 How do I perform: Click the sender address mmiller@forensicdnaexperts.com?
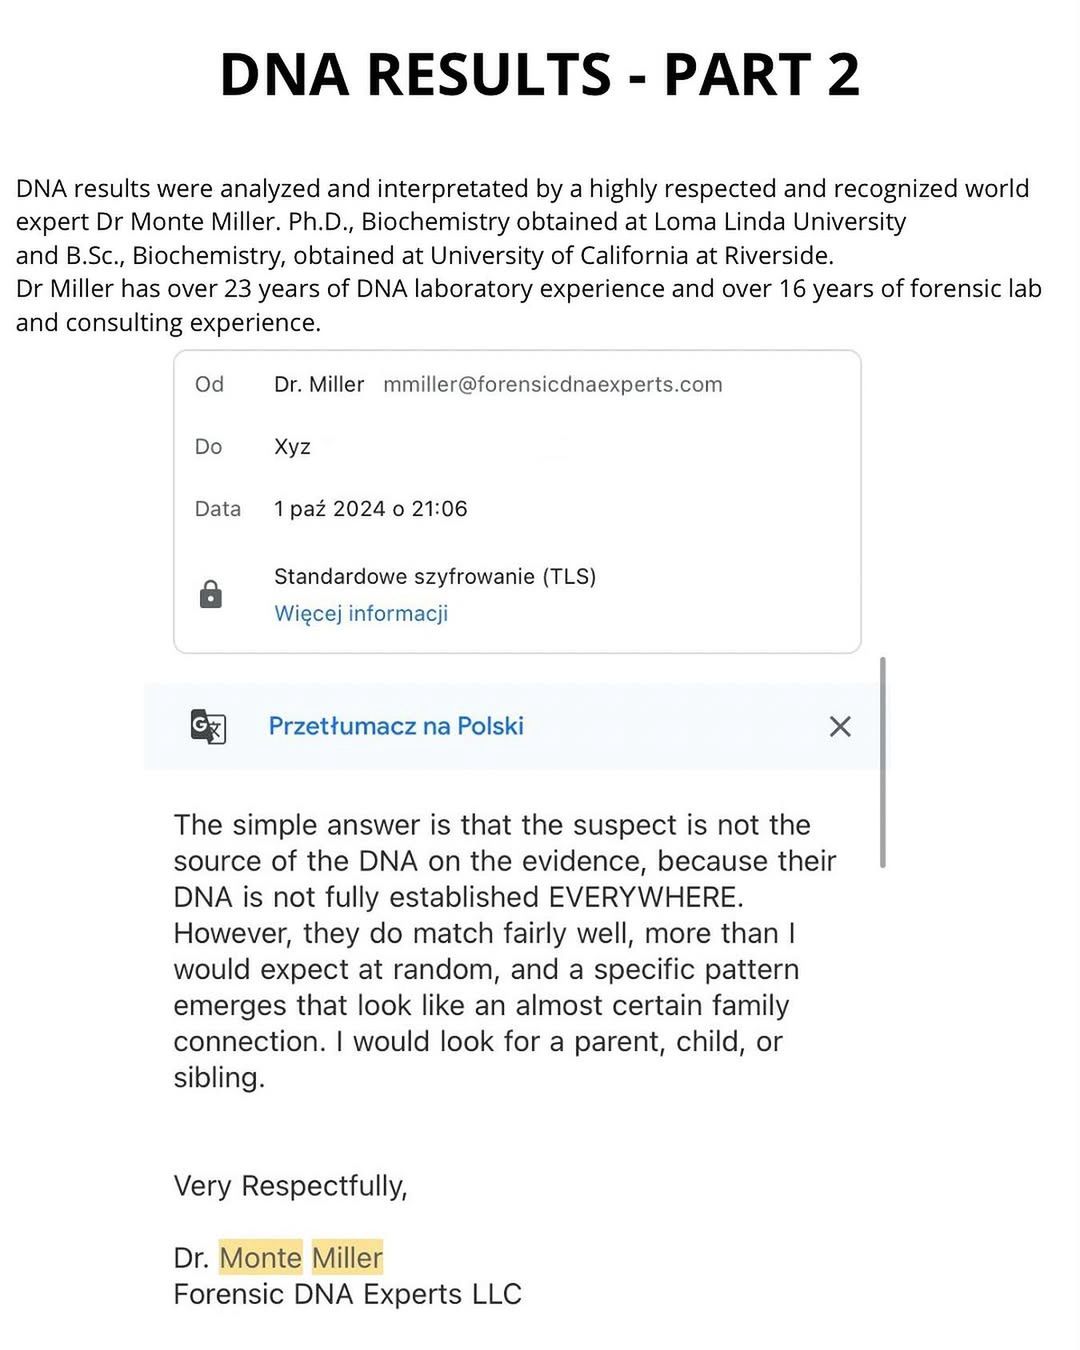pos(552,384)
